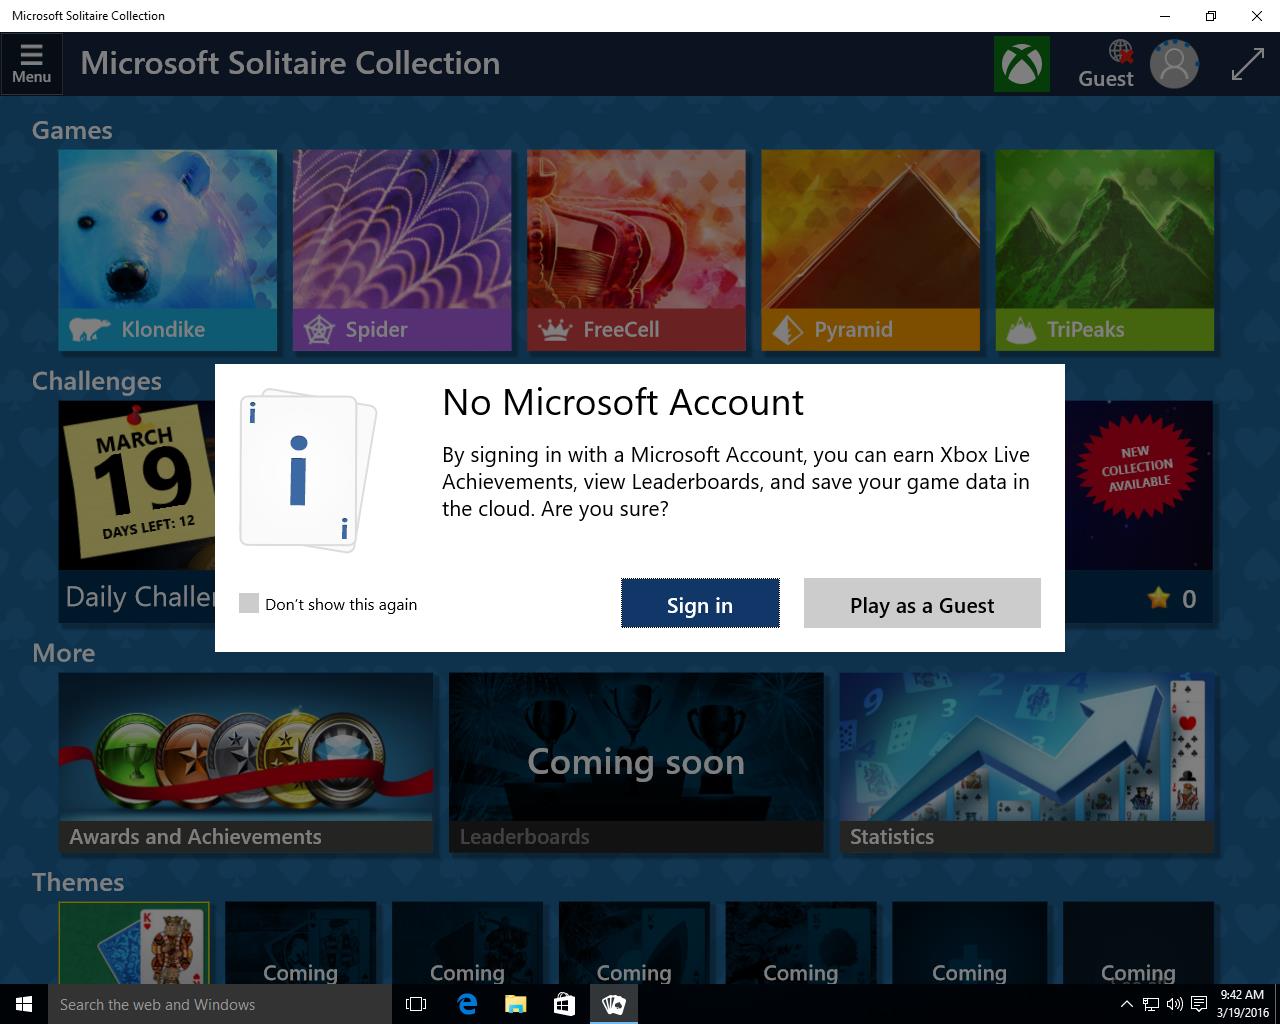Image resolution: width=1280 pixels, height=1024 pixels.
Task: Open the Klondike game tile
Action: tap(168, 250)
